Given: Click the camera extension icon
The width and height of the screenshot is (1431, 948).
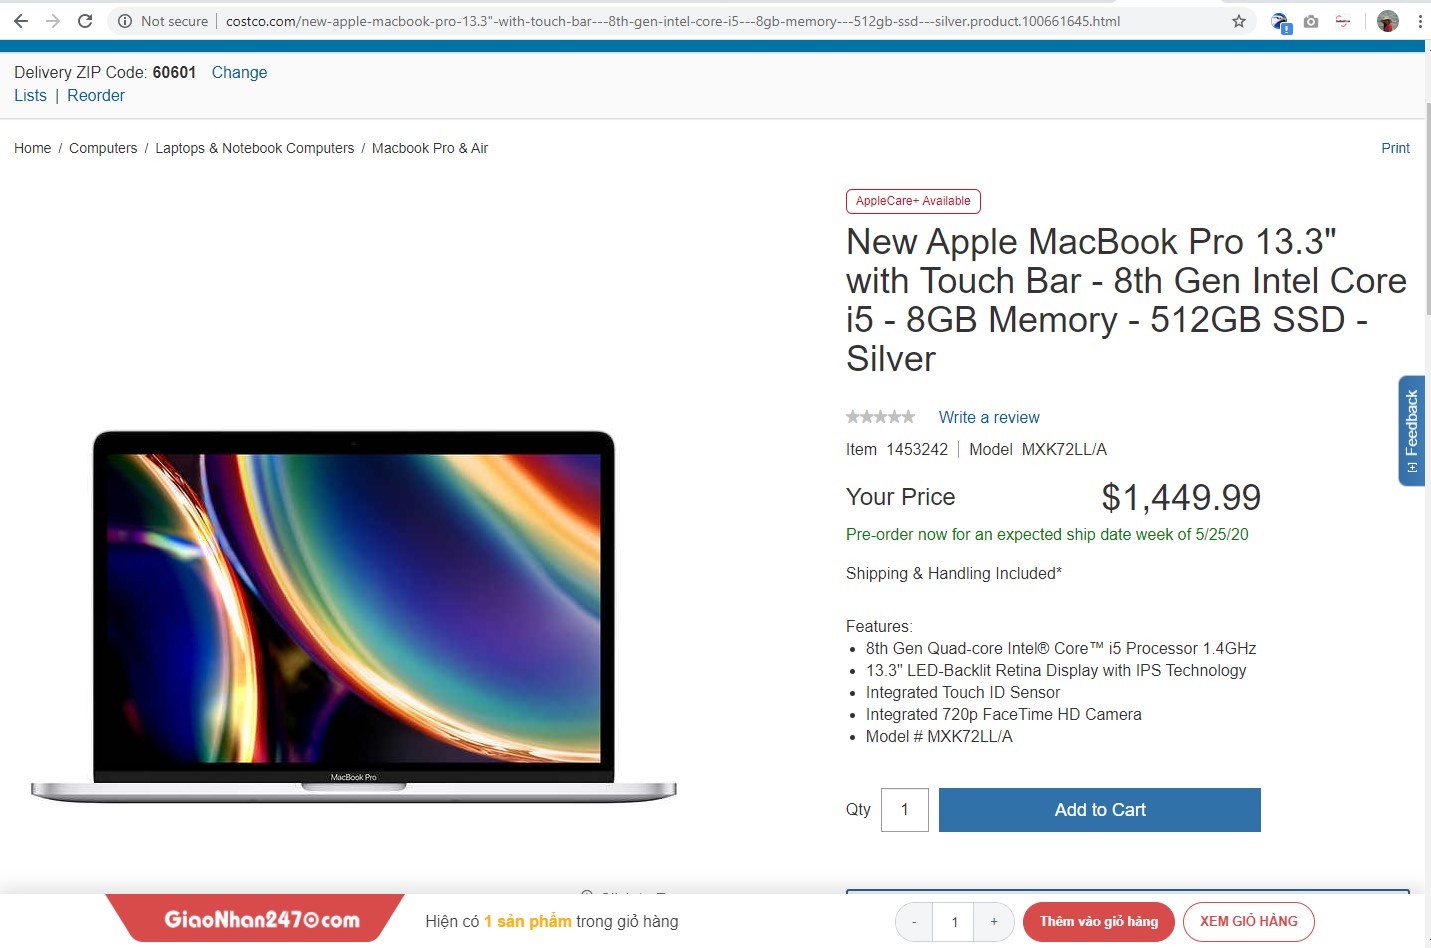Looking at the screenshot, I should [x=1311, y=21].
